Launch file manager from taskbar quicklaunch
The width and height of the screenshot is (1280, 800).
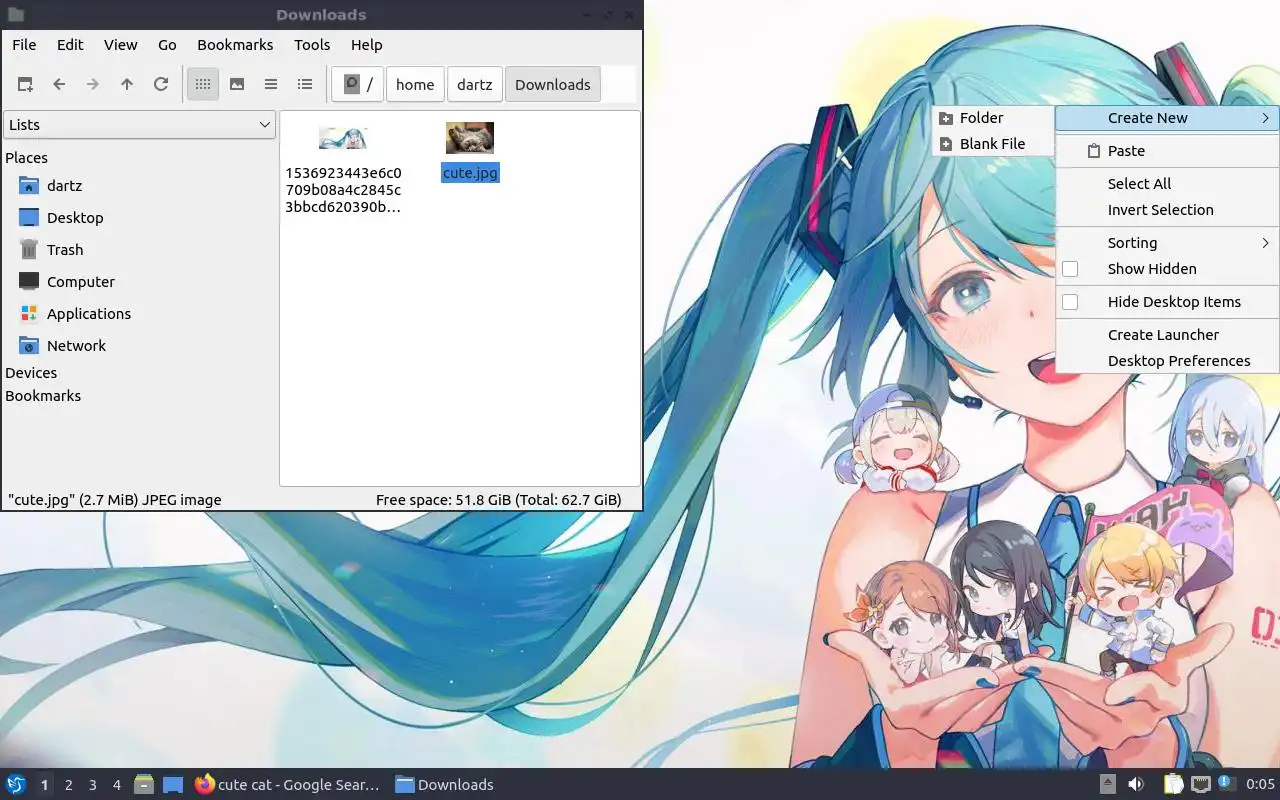point(144,785)
